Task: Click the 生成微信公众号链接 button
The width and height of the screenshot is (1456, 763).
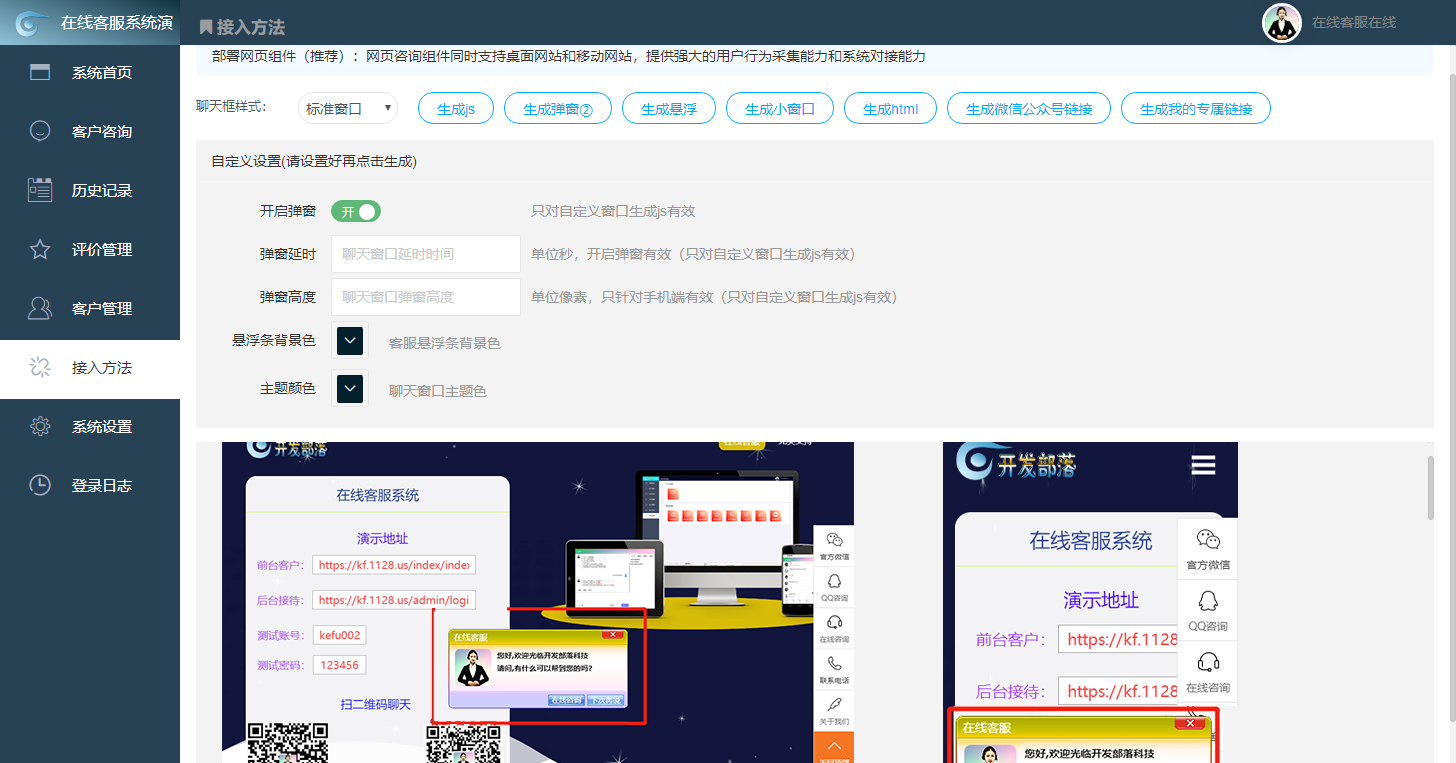Action: coord(1029,109)
